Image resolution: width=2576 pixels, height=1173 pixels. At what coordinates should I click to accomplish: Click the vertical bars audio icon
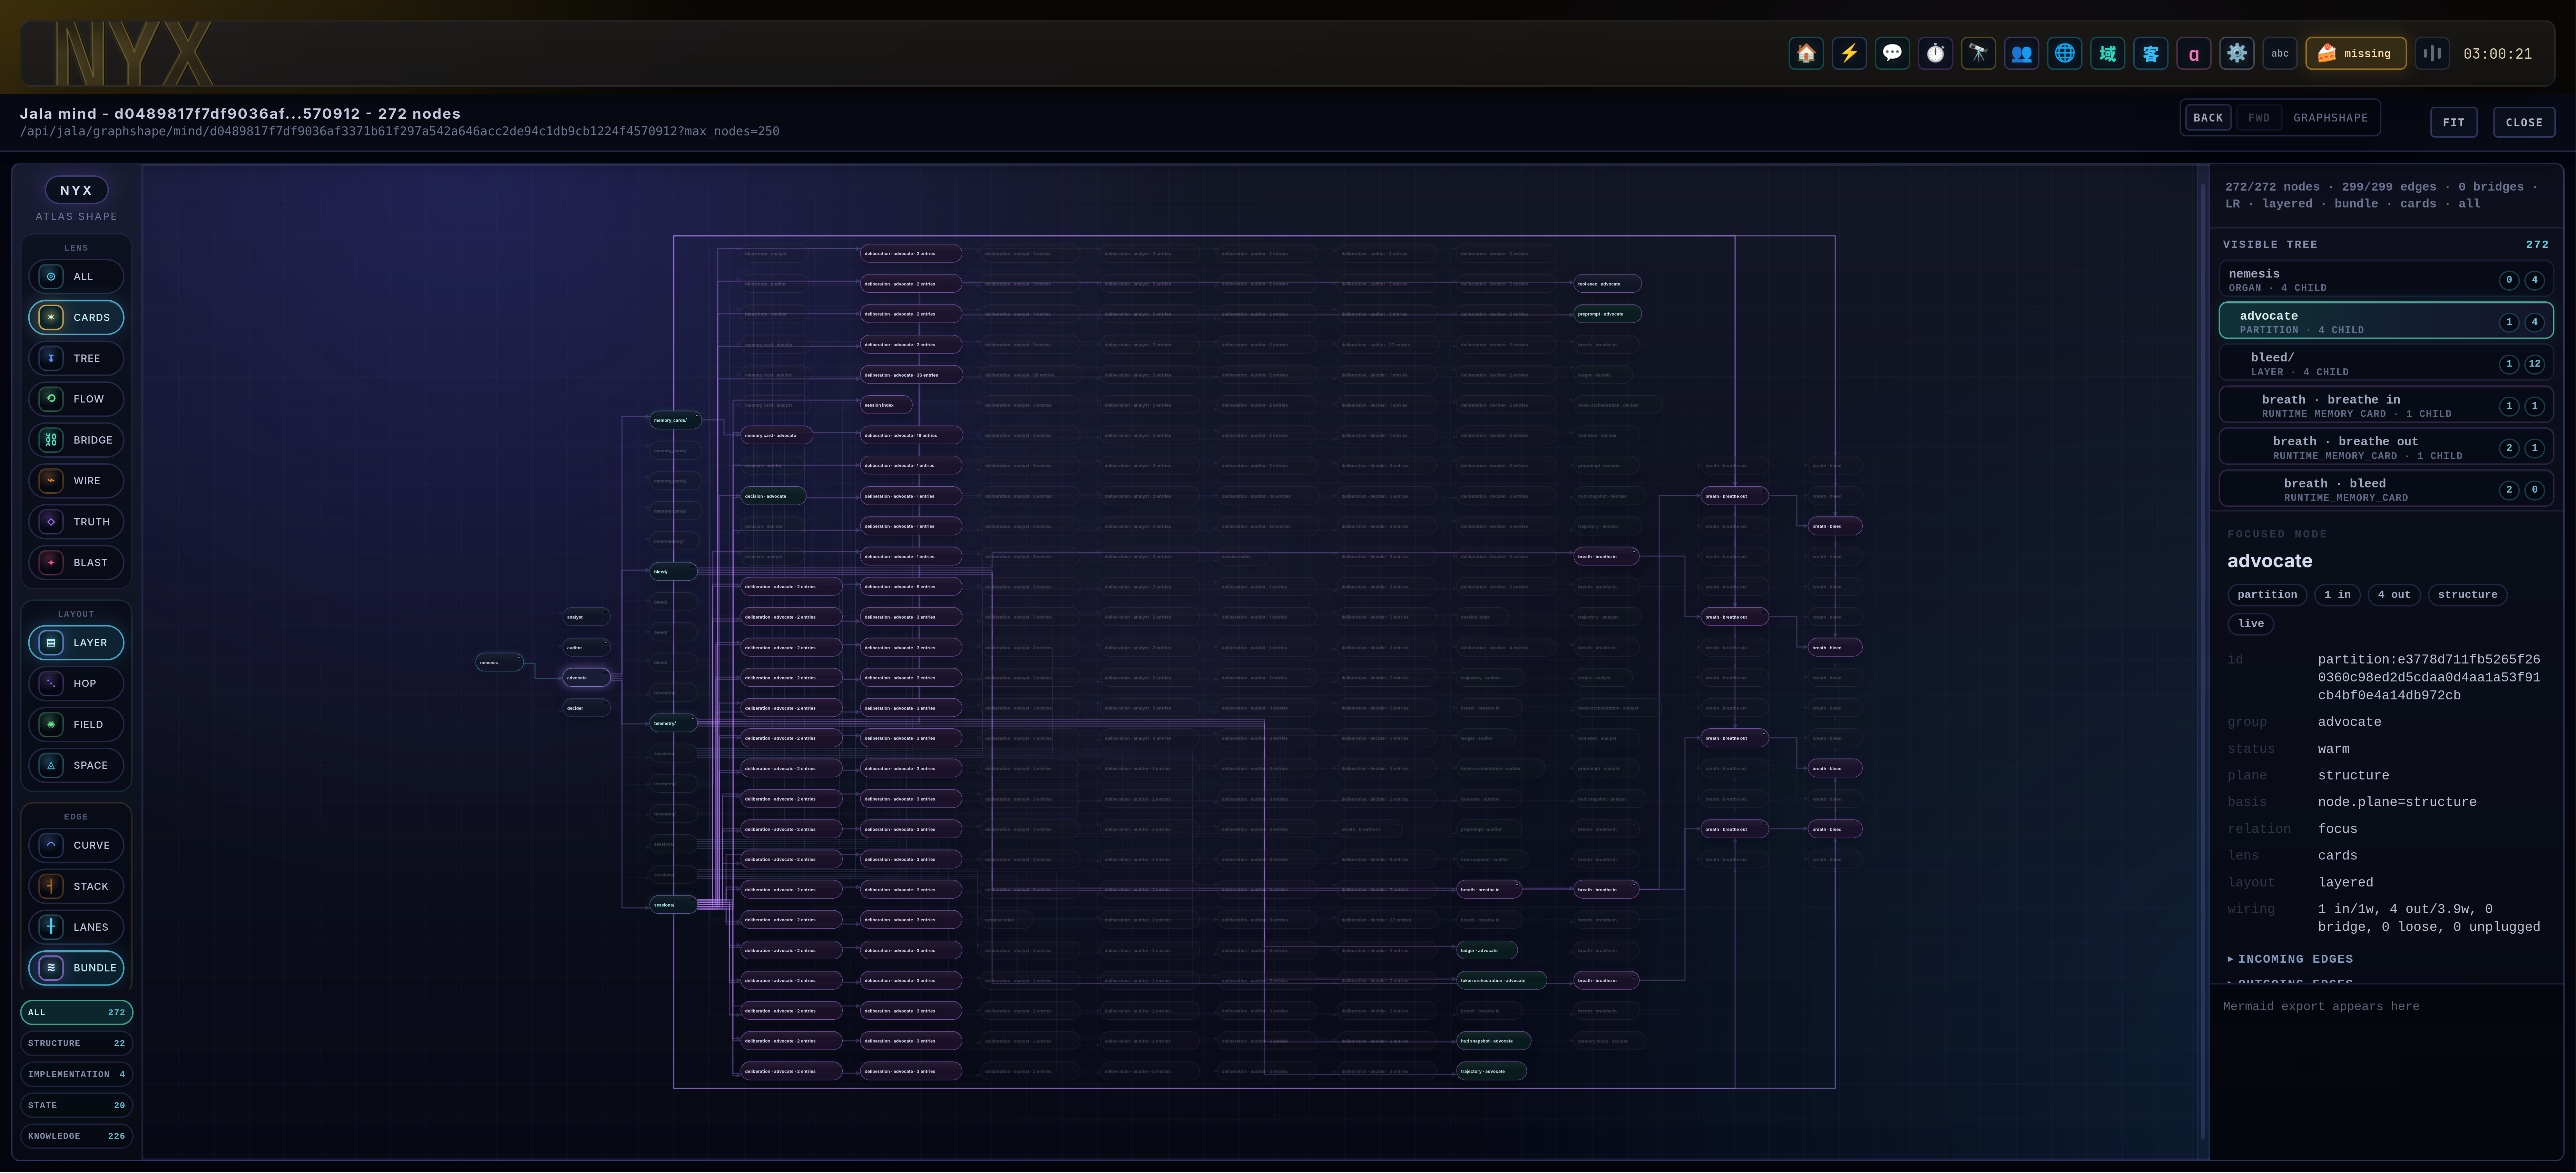2432,54
